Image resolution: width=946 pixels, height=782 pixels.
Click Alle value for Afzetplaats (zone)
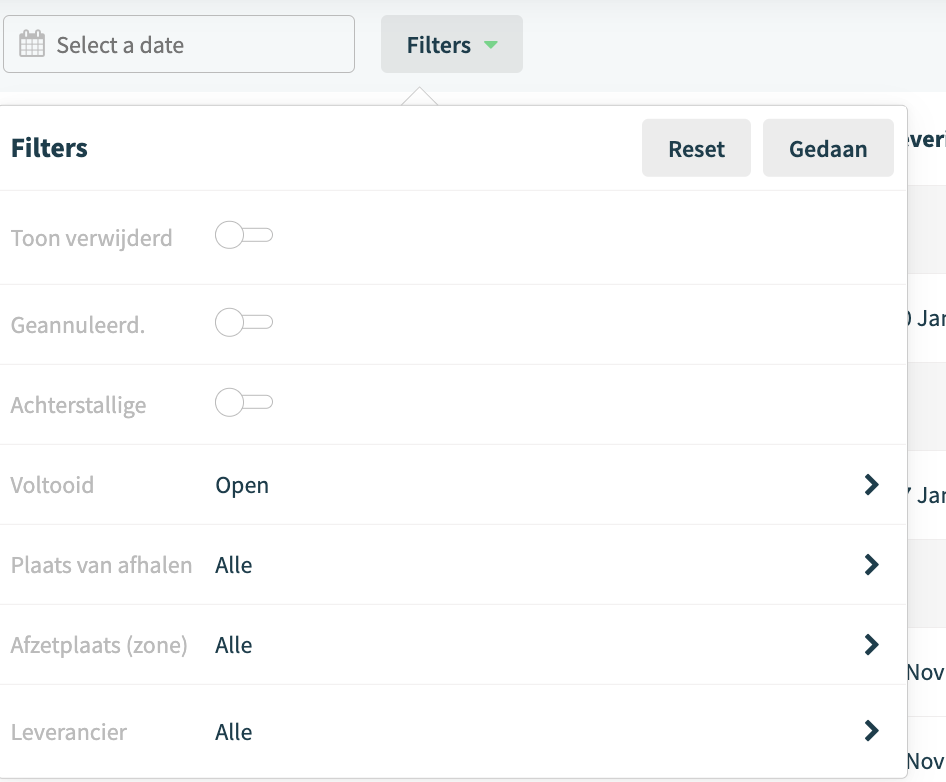[234, 645]
